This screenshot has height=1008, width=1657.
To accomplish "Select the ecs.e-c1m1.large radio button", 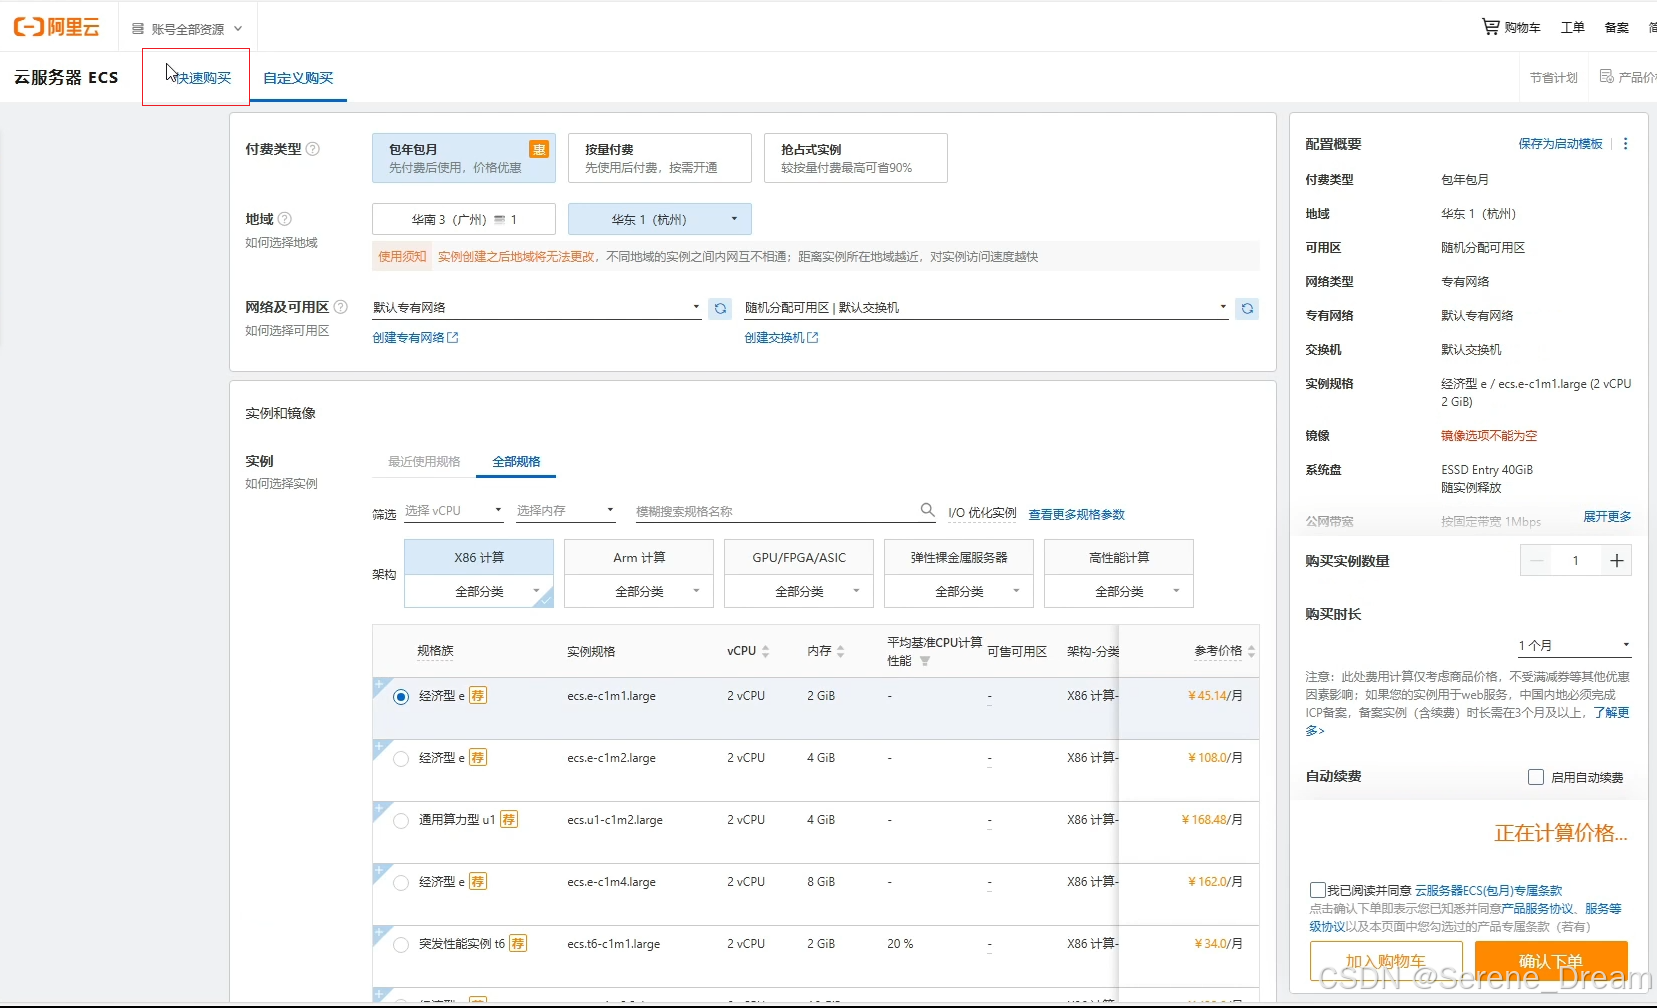I will [401, 697].
